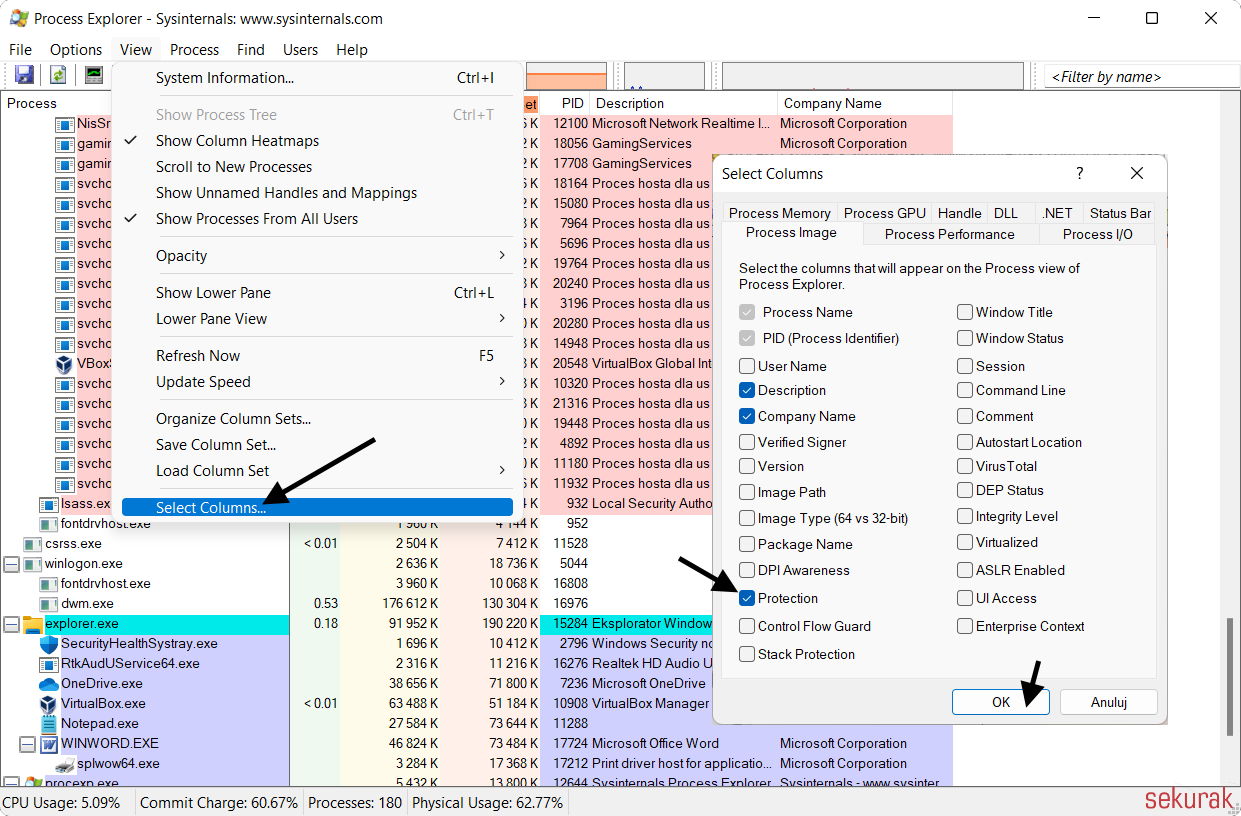Confirm Select Columns with OK
1241x816 pixels.
pyautogui.click(x=1001, y=702)
